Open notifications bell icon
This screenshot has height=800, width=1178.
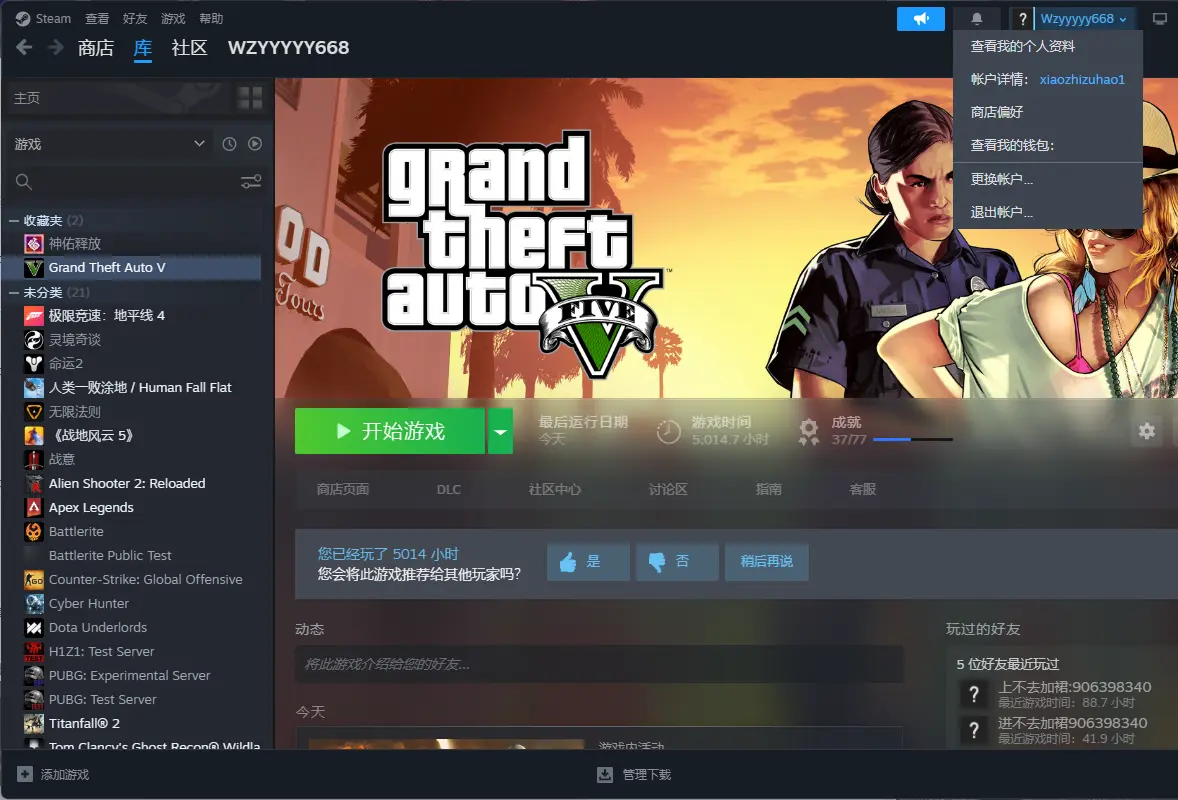977,19
